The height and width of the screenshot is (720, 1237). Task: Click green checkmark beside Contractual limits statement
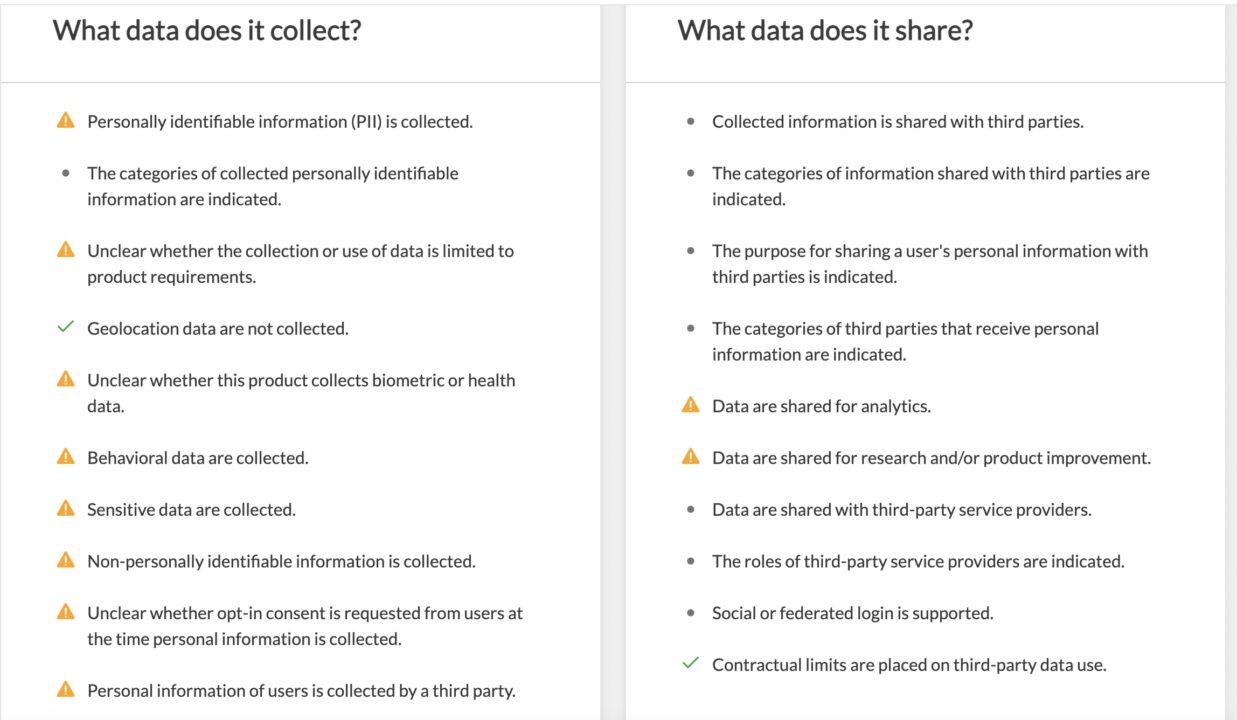[x=690, y=664]
